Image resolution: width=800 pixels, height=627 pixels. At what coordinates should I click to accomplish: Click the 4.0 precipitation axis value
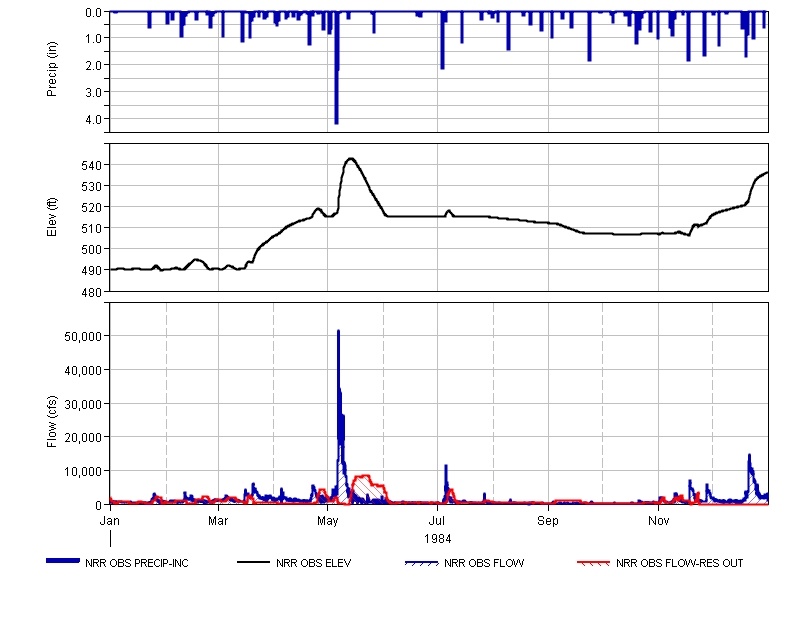pos(93,119)
